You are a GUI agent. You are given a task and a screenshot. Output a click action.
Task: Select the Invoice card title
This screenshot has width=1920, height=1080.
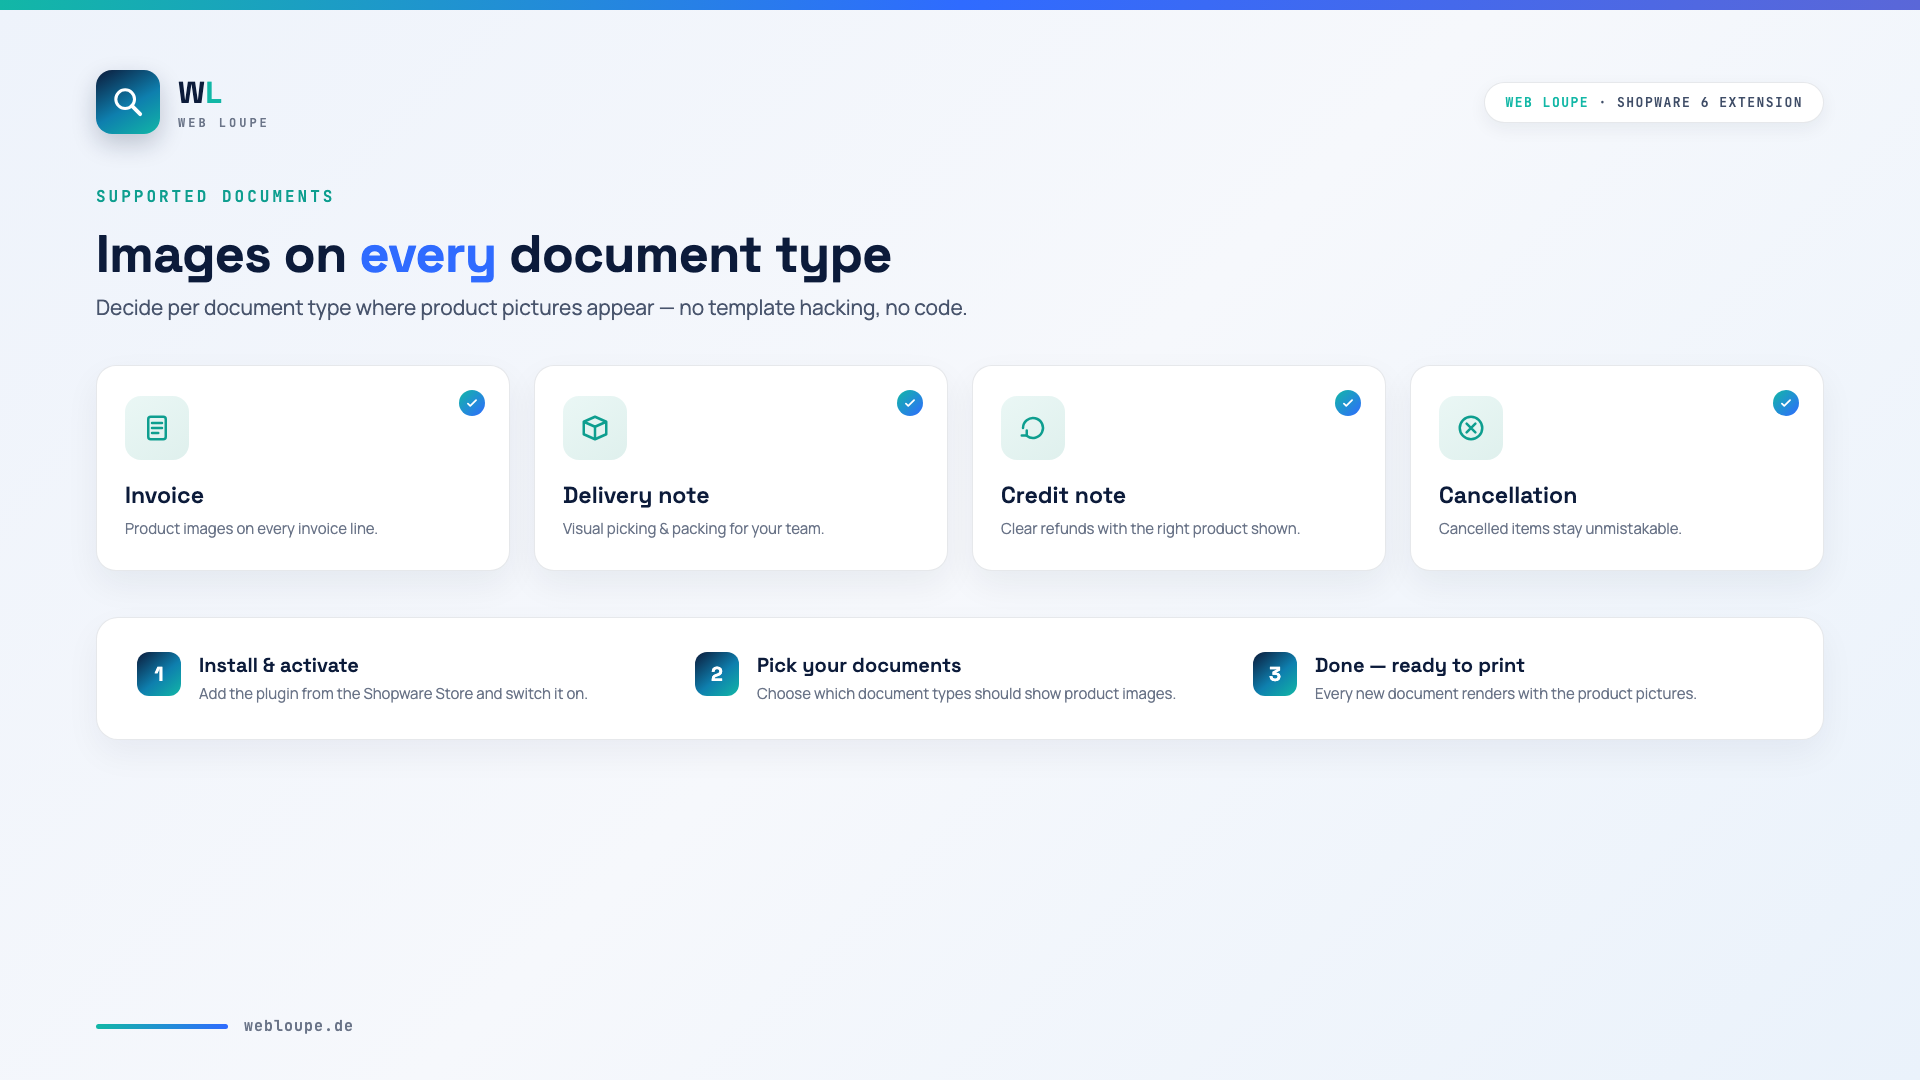click(164, 495)
